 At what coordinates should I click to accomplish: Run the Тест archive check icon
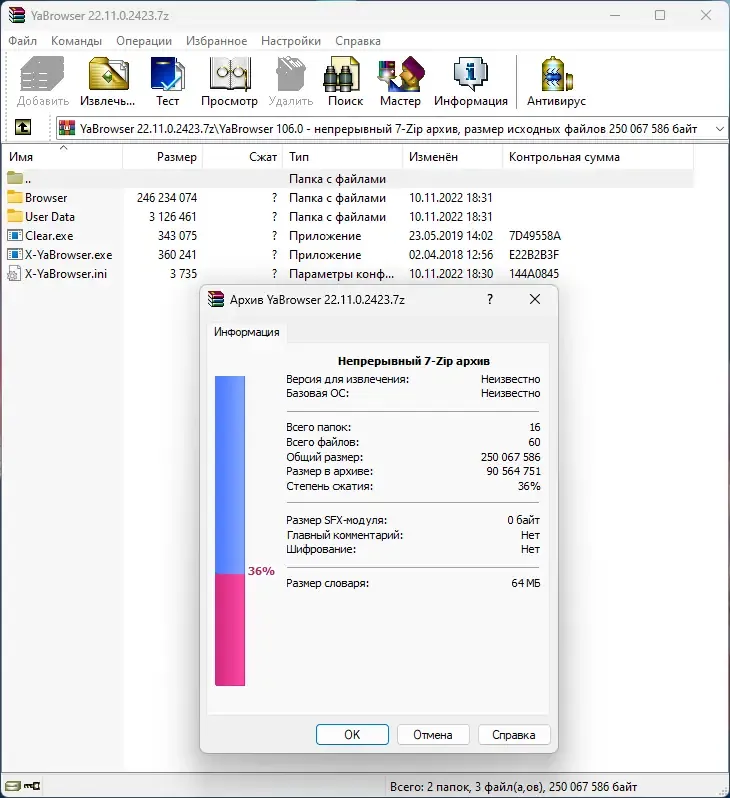point(167,74)
